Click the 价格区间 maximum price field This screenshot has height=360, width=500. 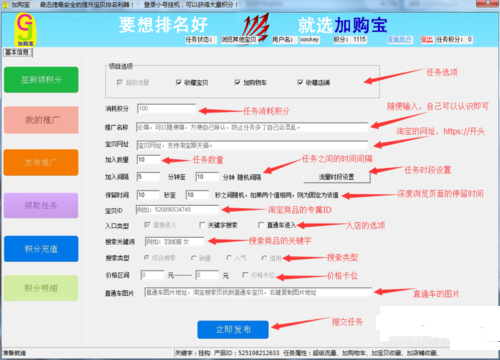[x=207, y=275]
